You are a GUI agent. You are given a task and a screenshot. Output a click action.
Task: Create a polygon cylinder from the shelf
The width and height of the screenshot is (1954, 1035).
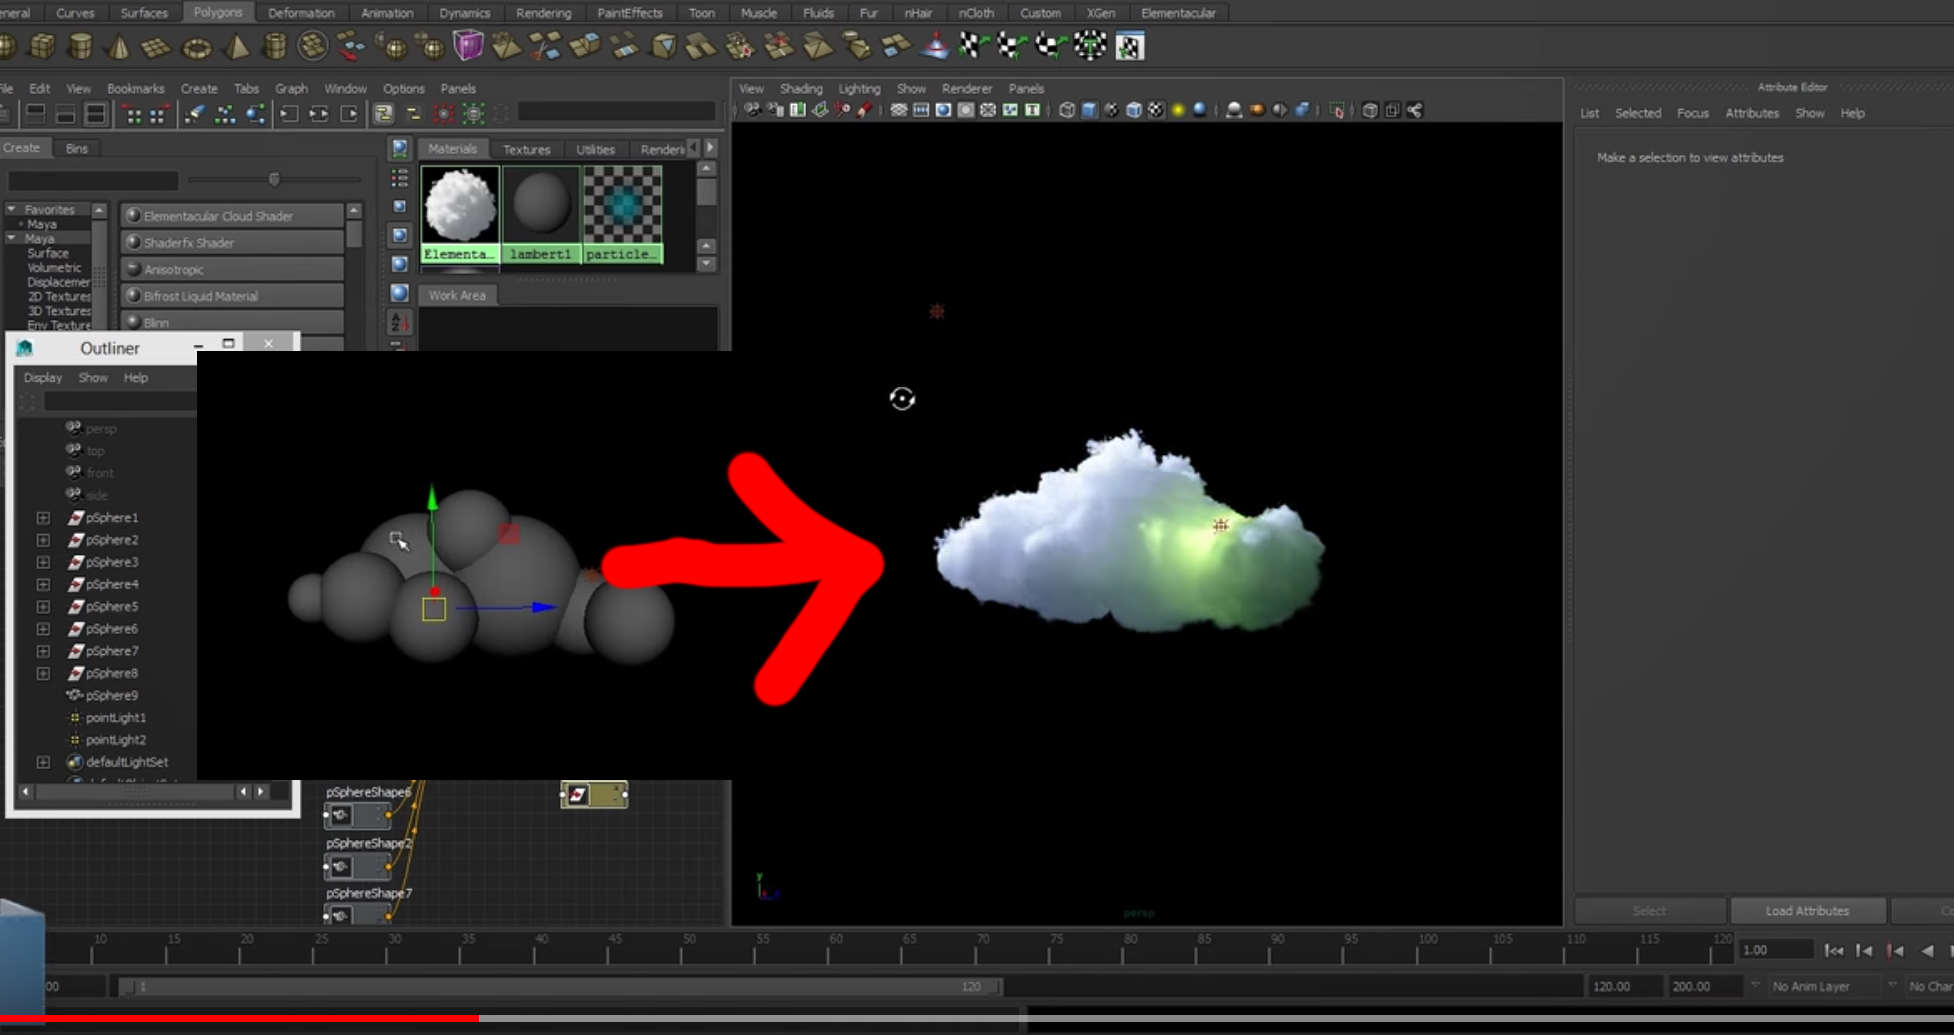coord(81,46)
